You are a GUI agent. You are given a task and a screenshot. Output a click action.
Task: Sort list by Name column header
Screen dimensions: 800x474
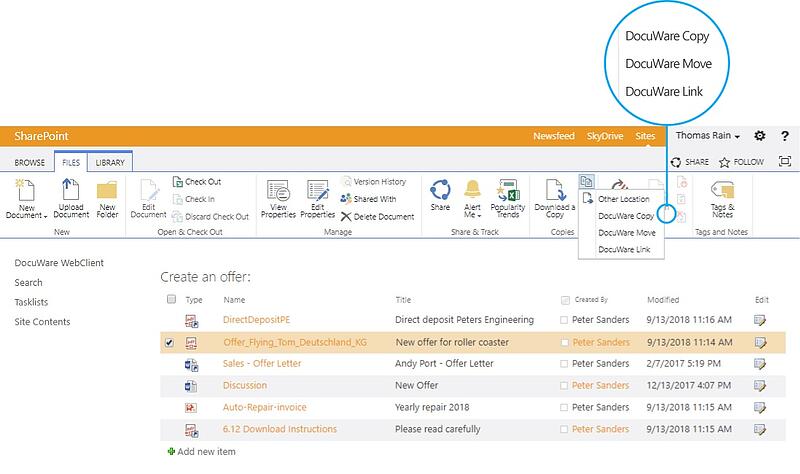pos(234,300)
